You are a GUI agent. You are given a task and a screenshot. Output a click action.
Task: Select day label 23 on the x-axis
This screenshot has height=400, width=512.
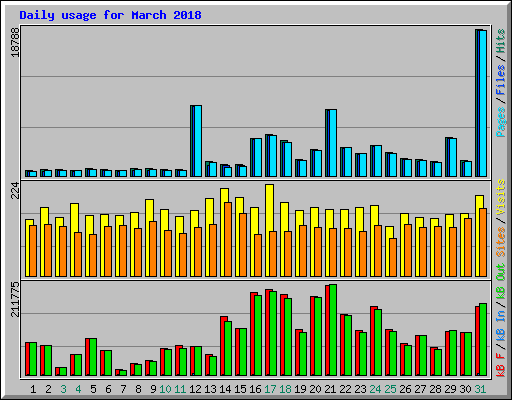coord(360,389)
